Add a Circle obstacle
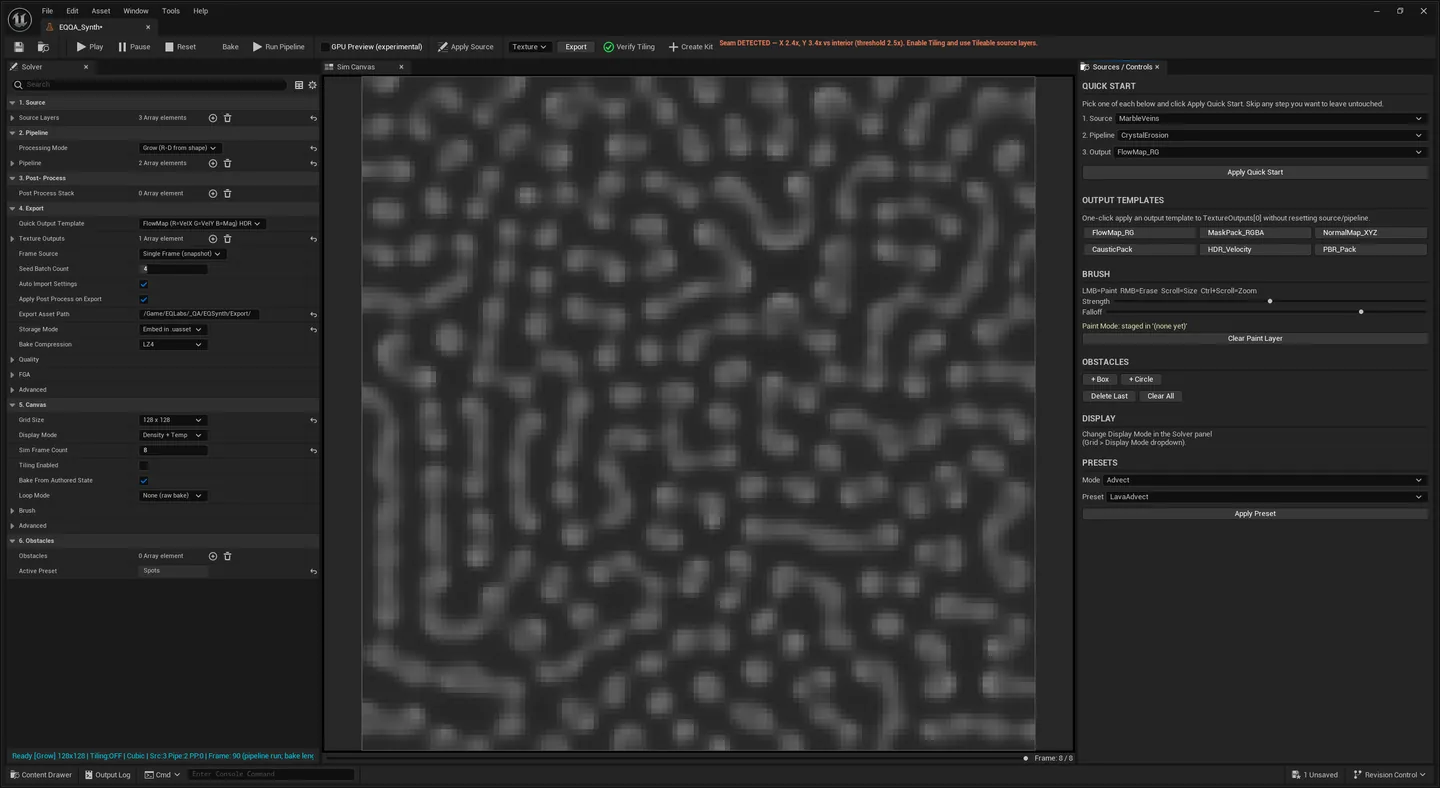The image size is (1440, 788). pyautogui.click(x=1141, y=379)
